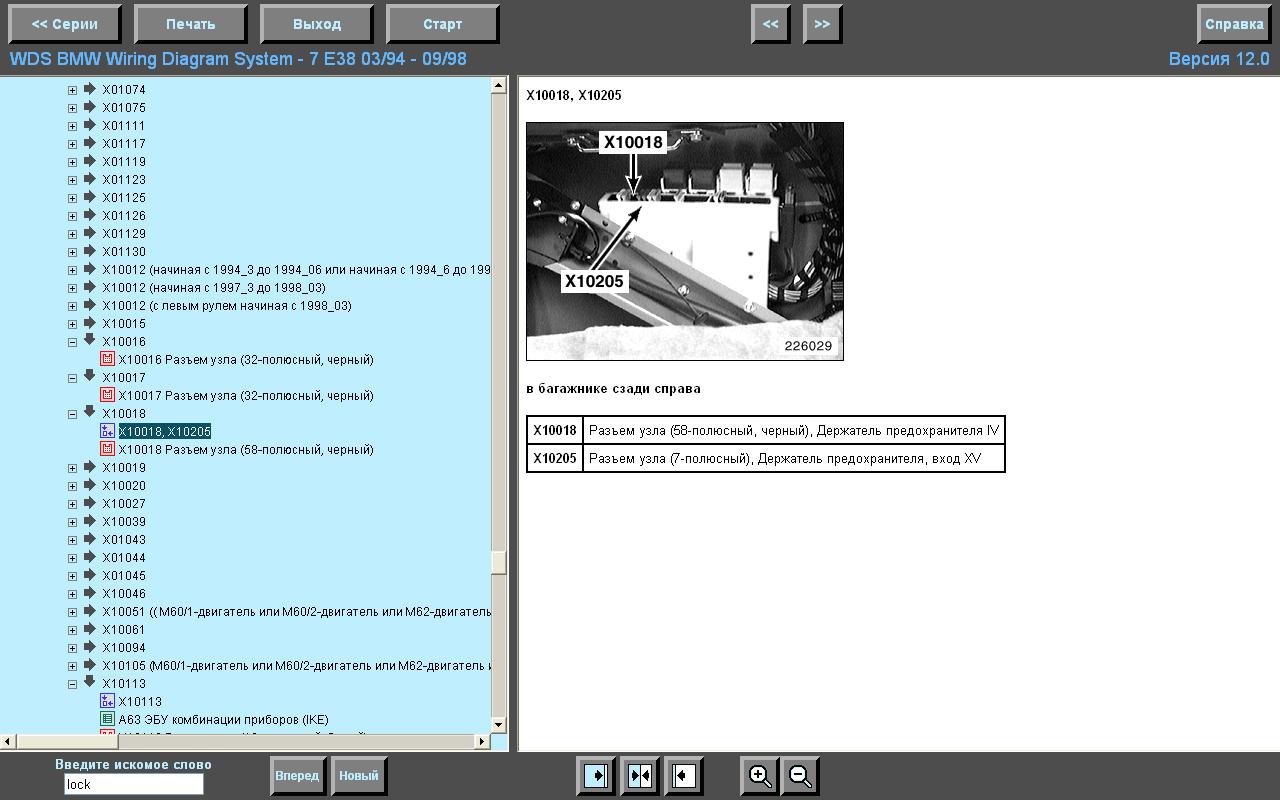Collapse the X10017 tree node
This screenshot has width=1280, height=800.
tap(72, 378)
